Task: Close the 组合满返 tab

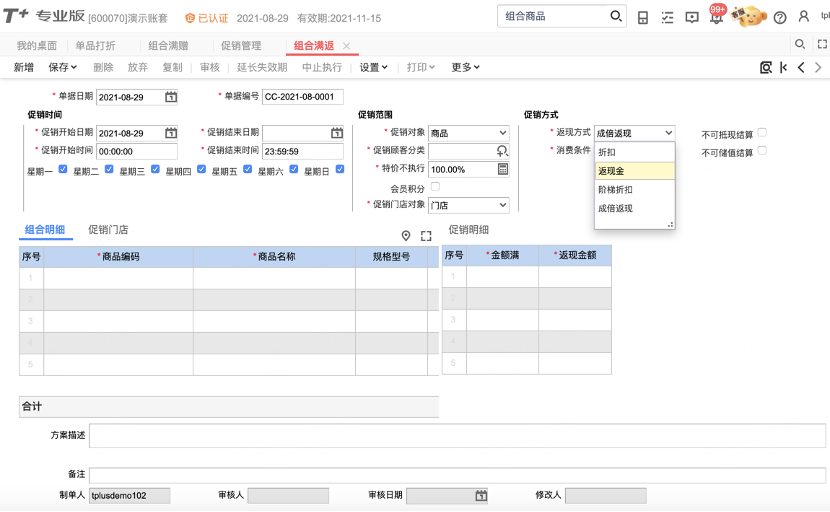Action: [x=346, y=46]
